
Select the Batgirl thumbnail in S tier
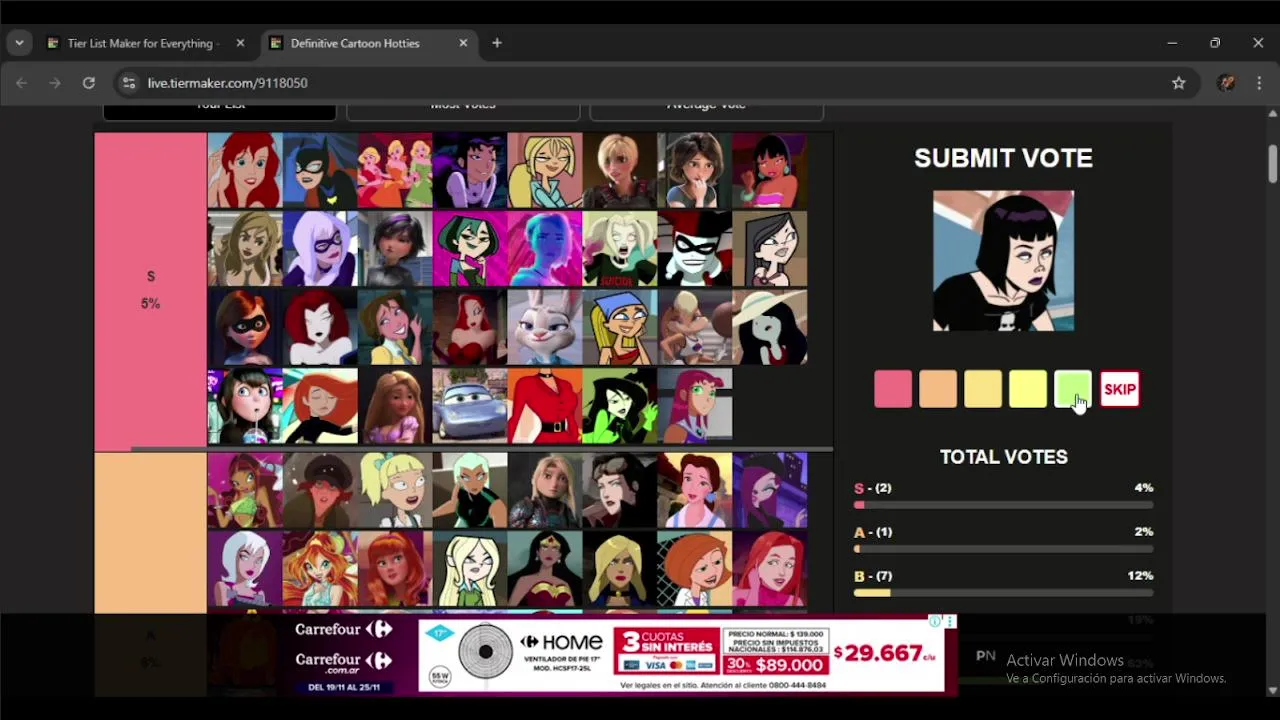coord(320,170)
